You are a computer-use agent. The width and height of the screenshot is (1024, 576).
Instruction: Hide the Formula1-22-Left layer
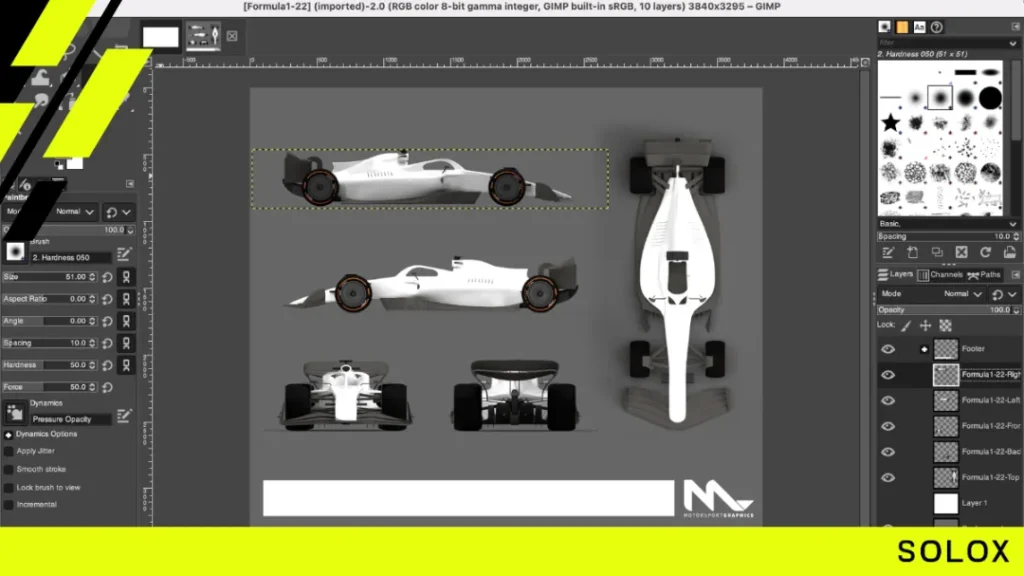pyautogui.click(x=888, y=400)
